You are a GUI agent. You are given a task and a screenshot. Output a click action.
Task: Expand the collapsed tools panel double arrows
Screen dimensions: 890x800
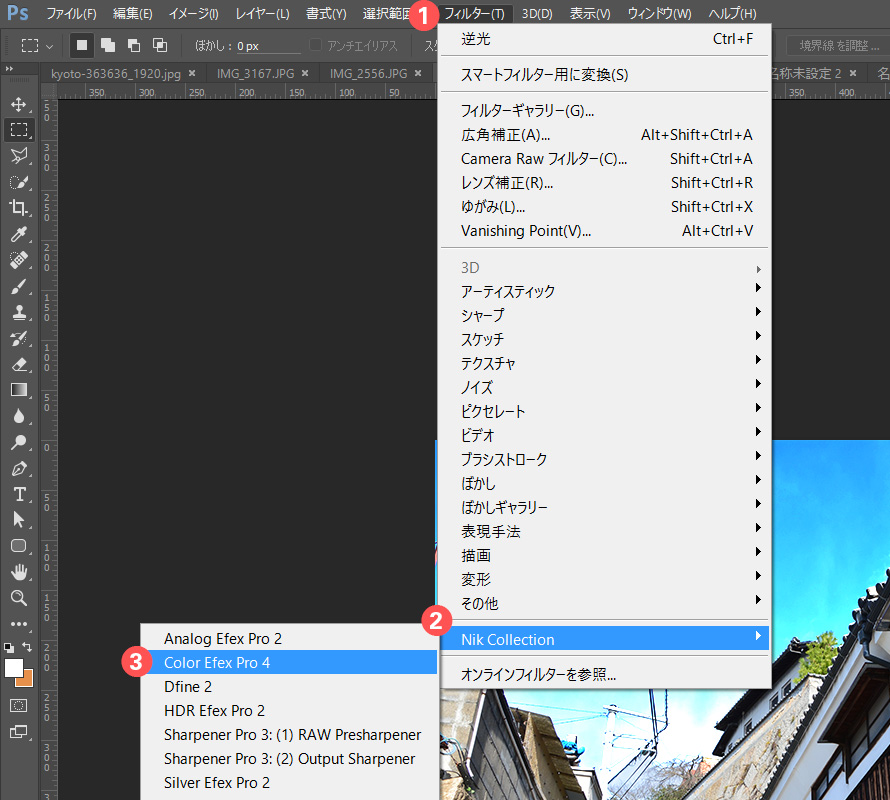(x=9, y=69)
